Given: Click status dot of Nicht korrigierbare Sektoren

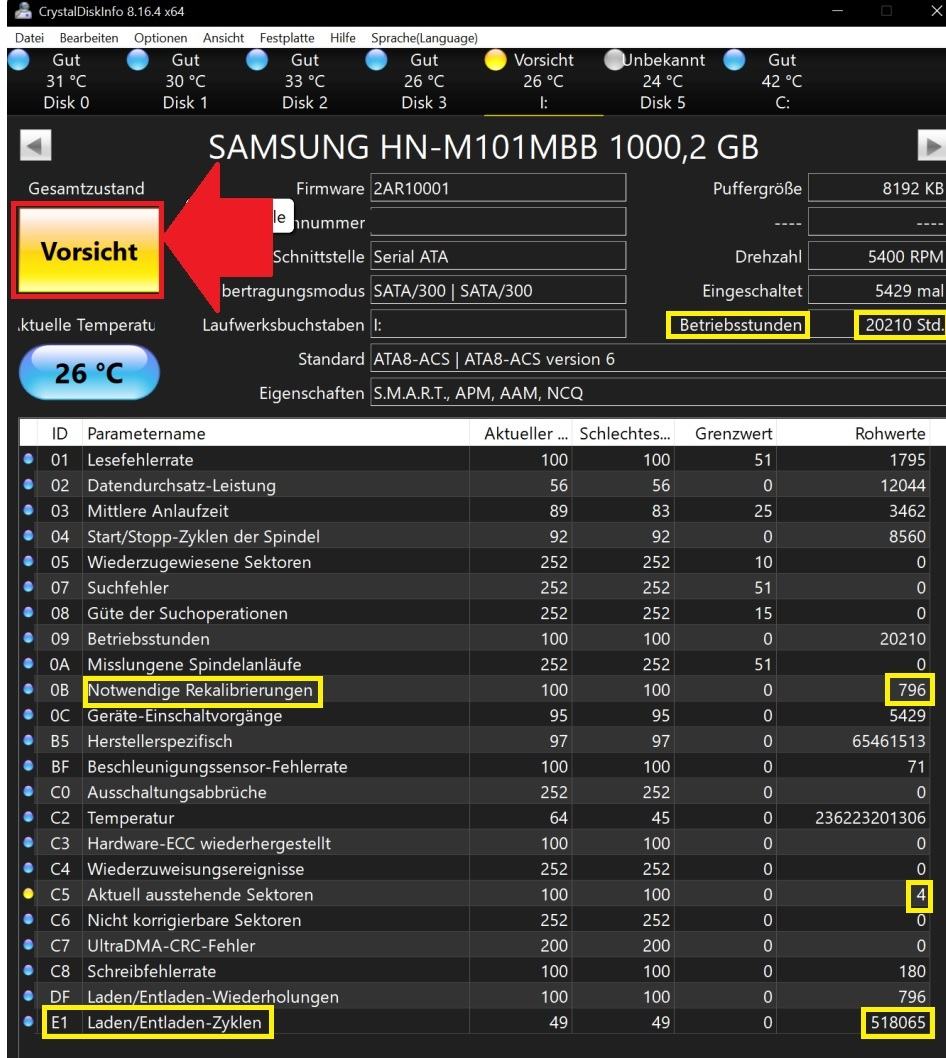Looking at the screenshot, I should point(28,919).
